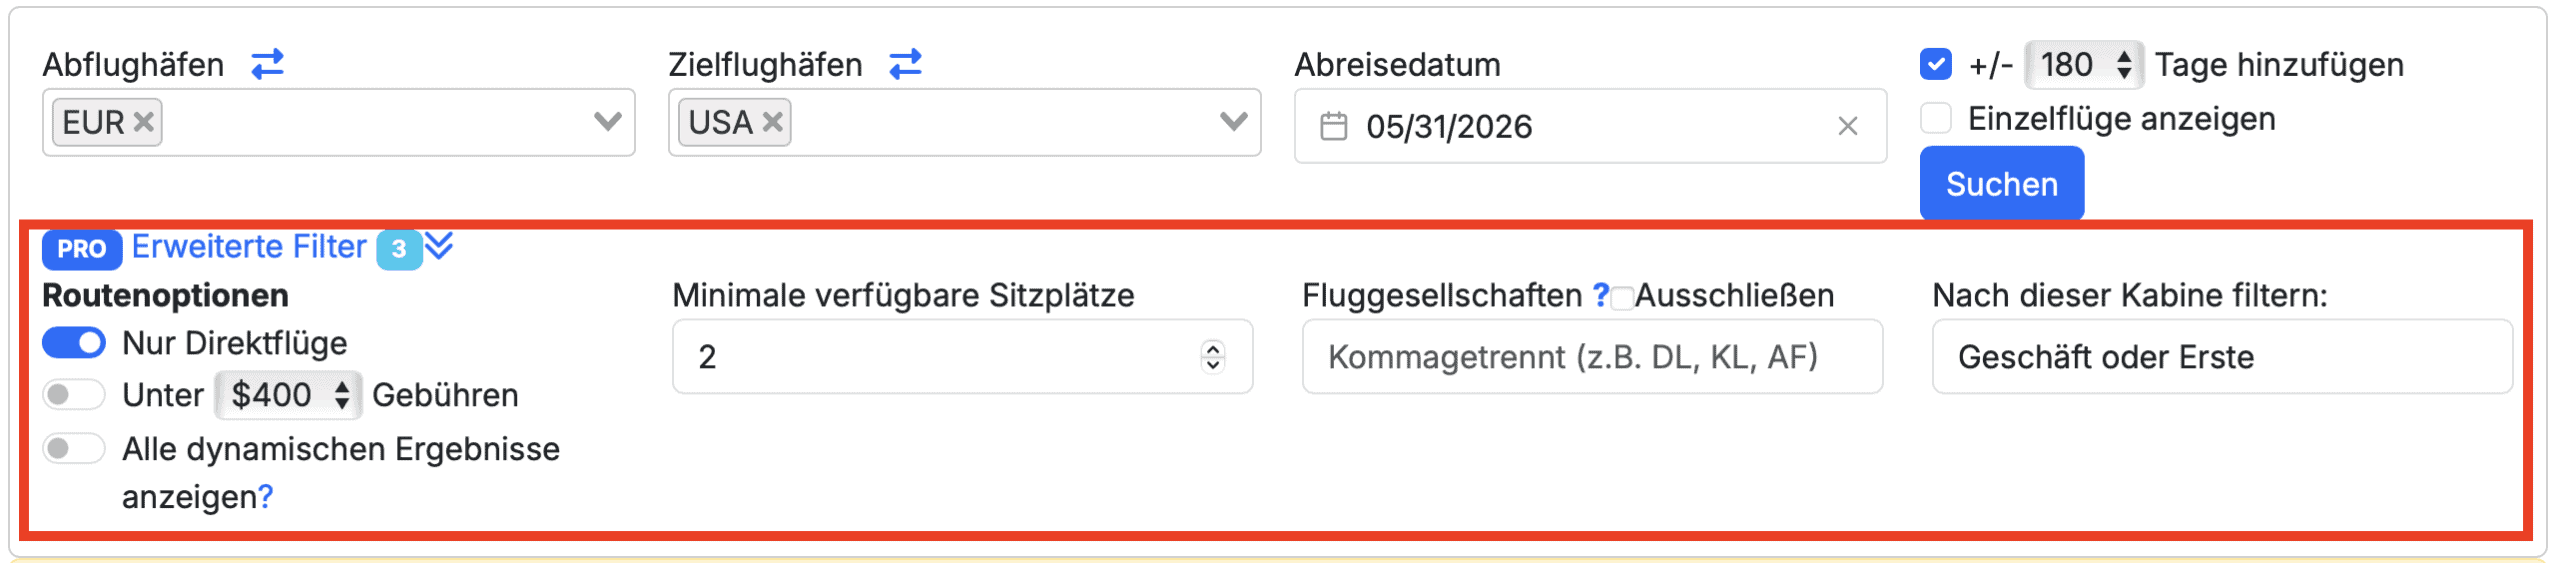Screen dimensions: 2560x563
Task: Toggle Alle dynamischen Ergebnisse anzeigen
Action: (74, 449)
